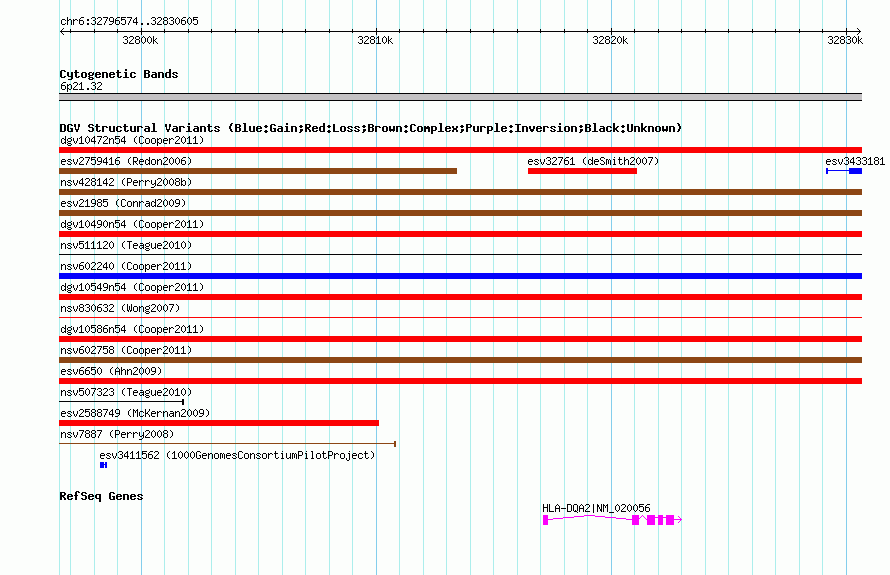Click the 32810k ruler tick label
890x575 pixels.
click(x=375, y=40)
